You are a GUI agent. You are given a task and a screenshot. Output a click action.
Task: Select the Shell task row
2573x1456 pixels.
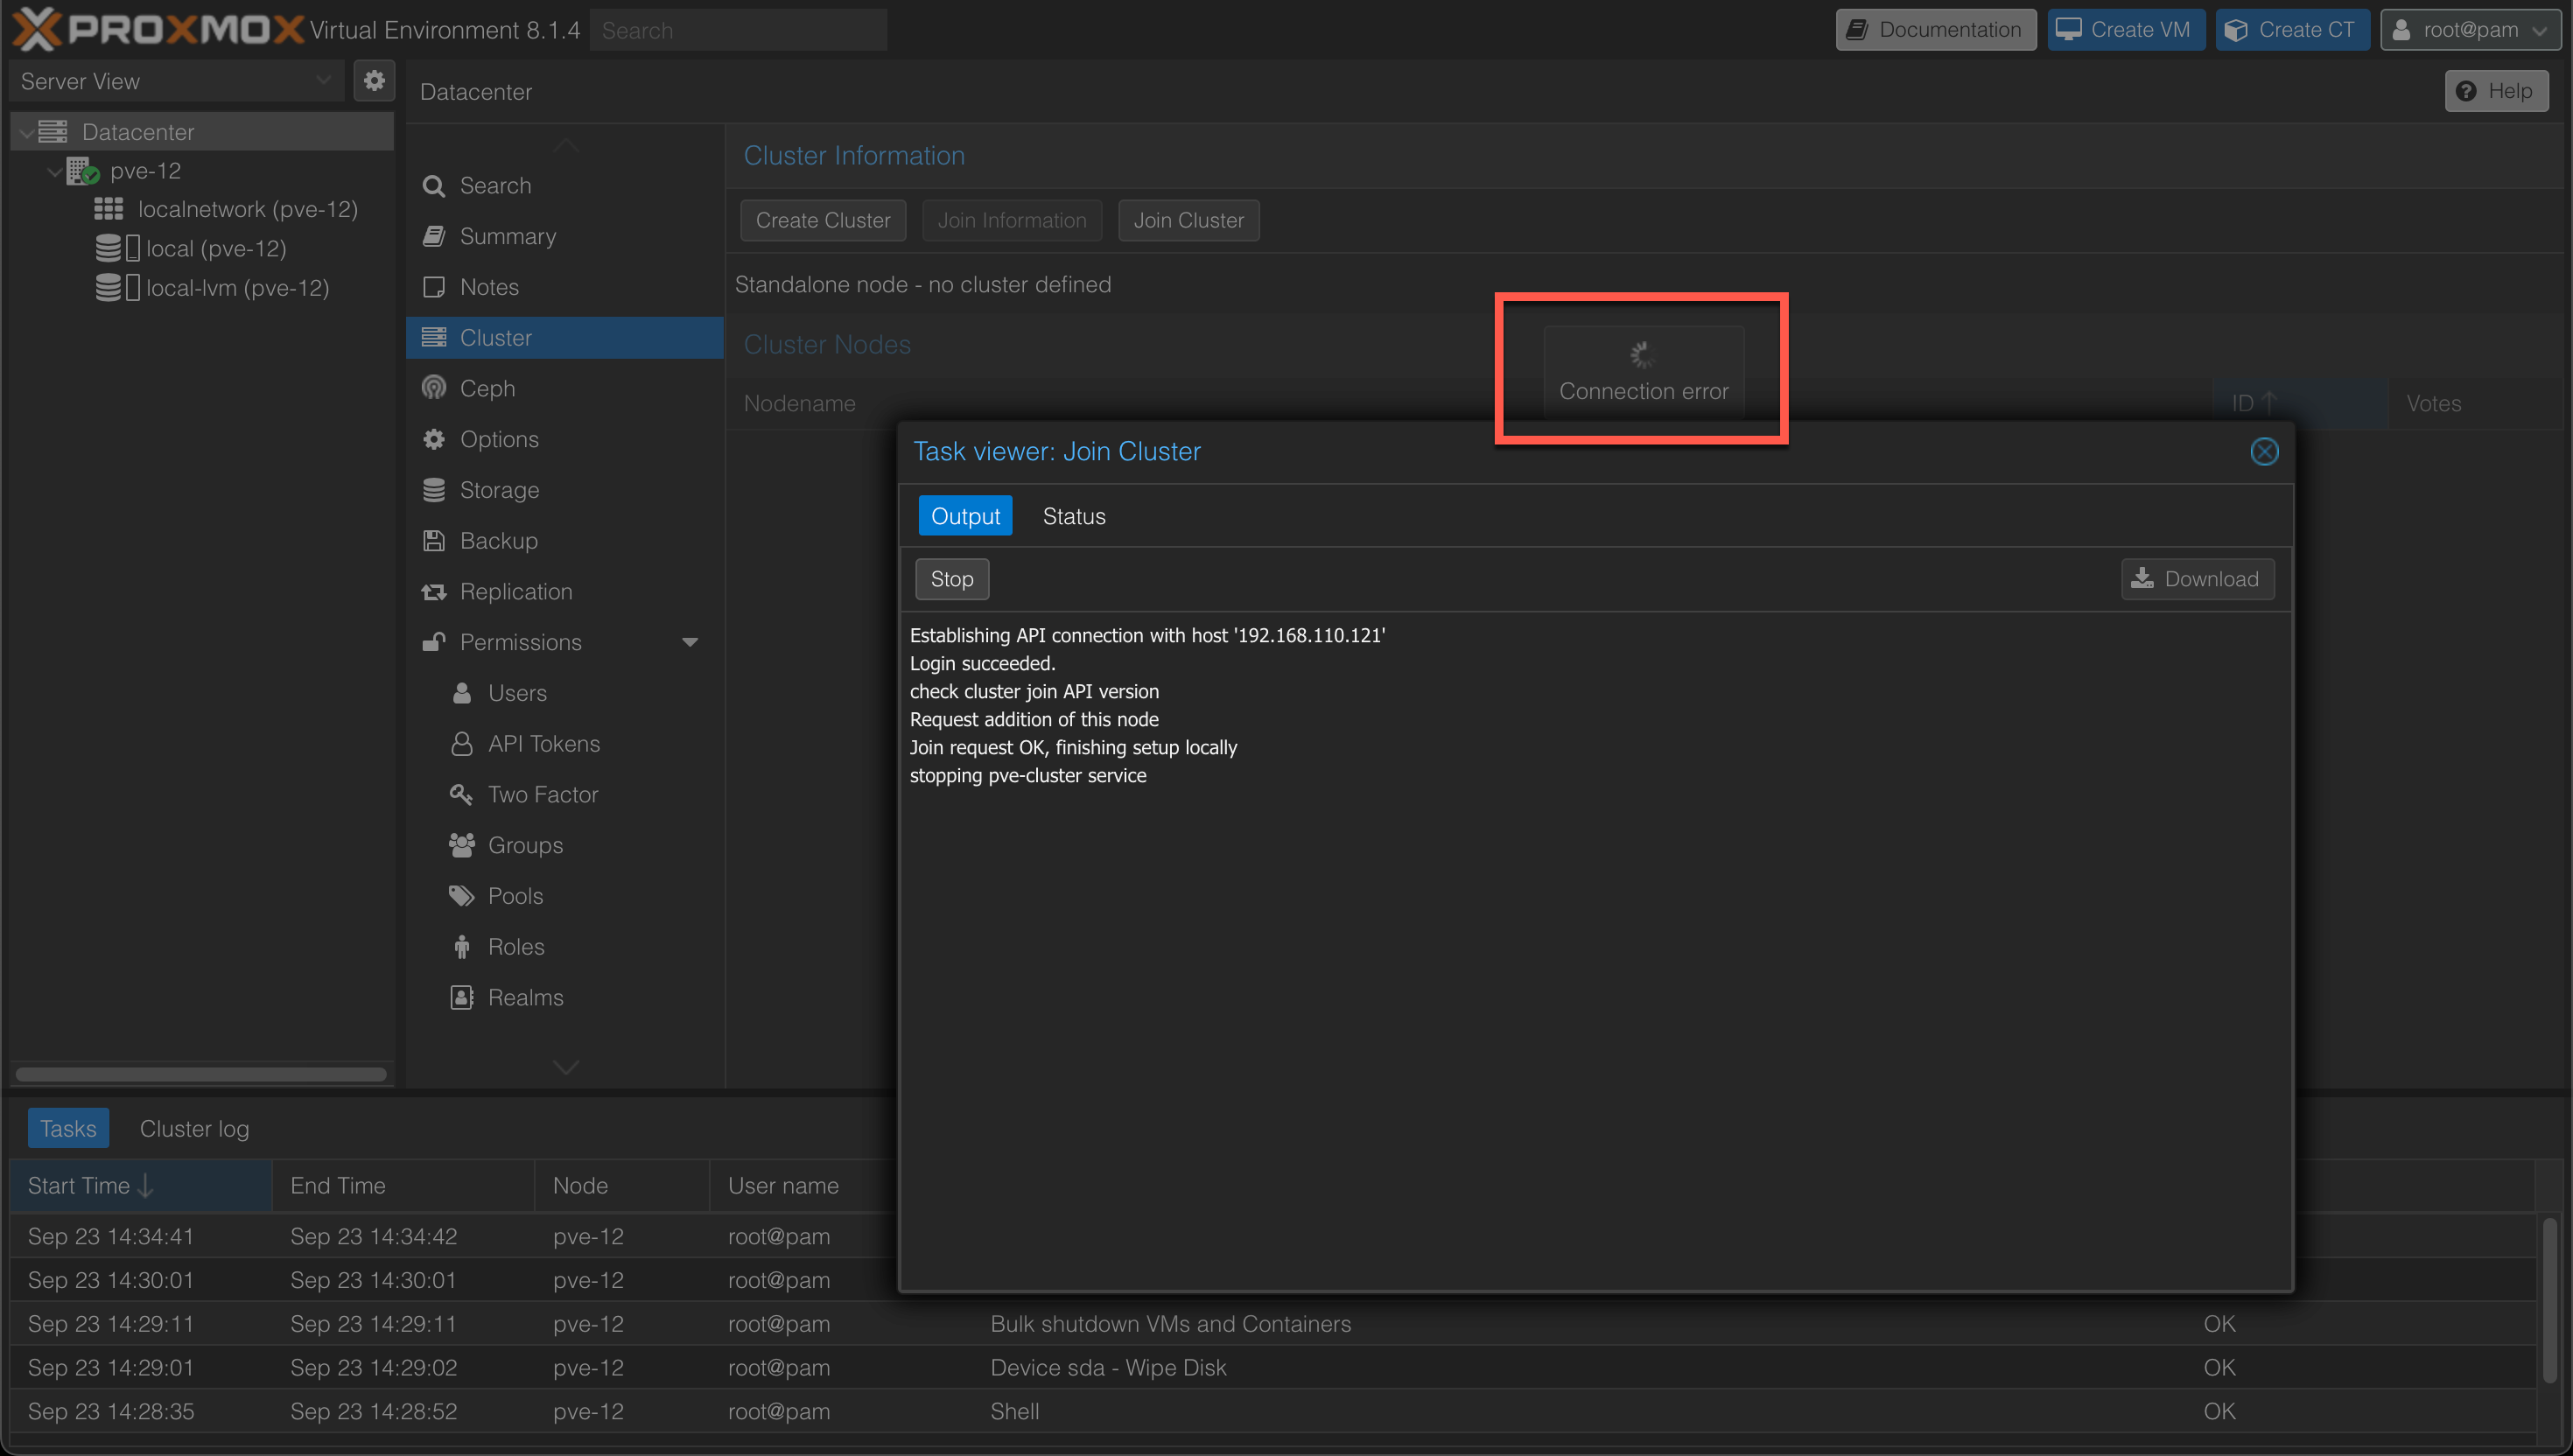[1272, 1411]
